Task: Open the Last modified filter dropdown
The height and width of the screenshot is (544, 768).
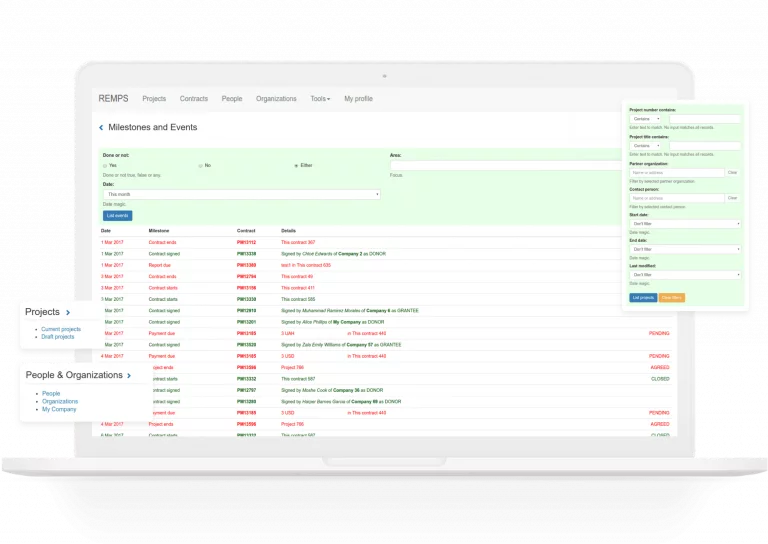Action: pos(685,275)
